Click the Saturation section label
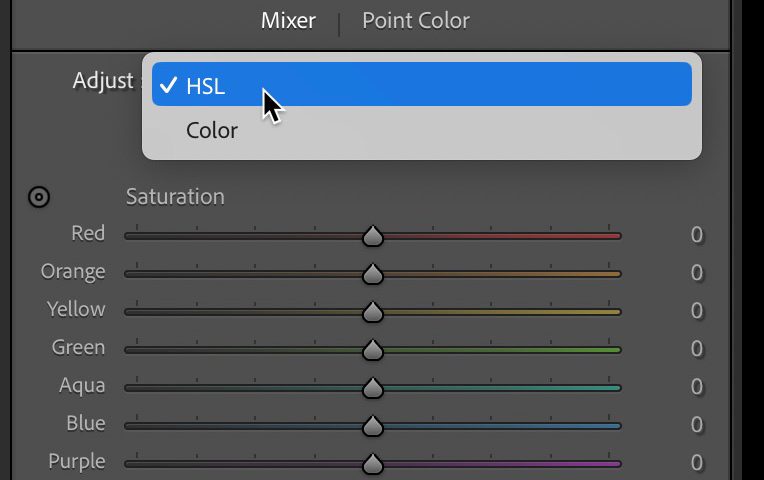 [x=175, y=197]
